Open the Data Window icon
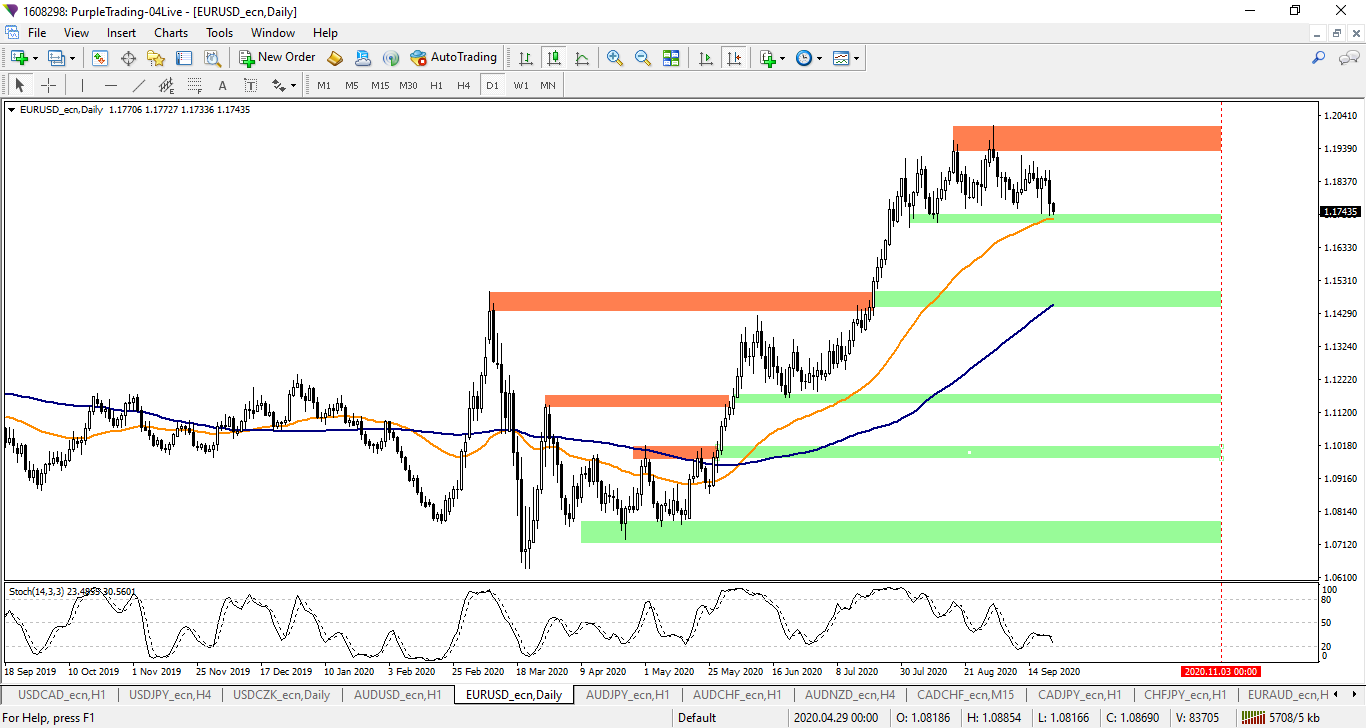This screenshot has height=728, width=1366. pos(128,58)
